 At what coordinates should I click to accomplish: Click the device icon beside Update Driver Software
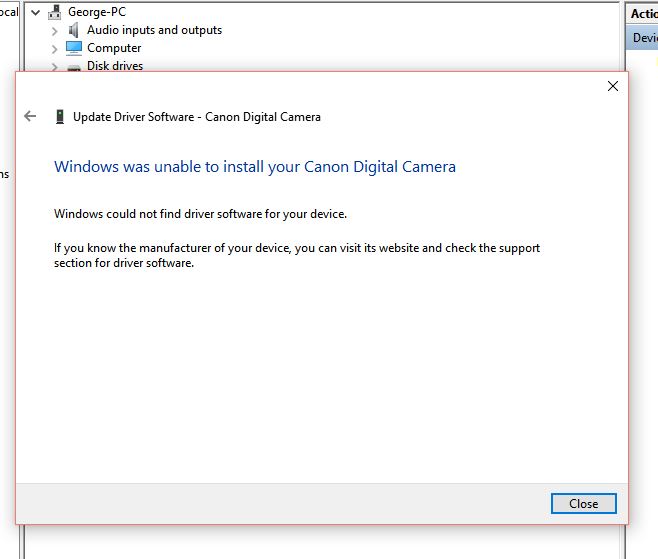(60, 117)
